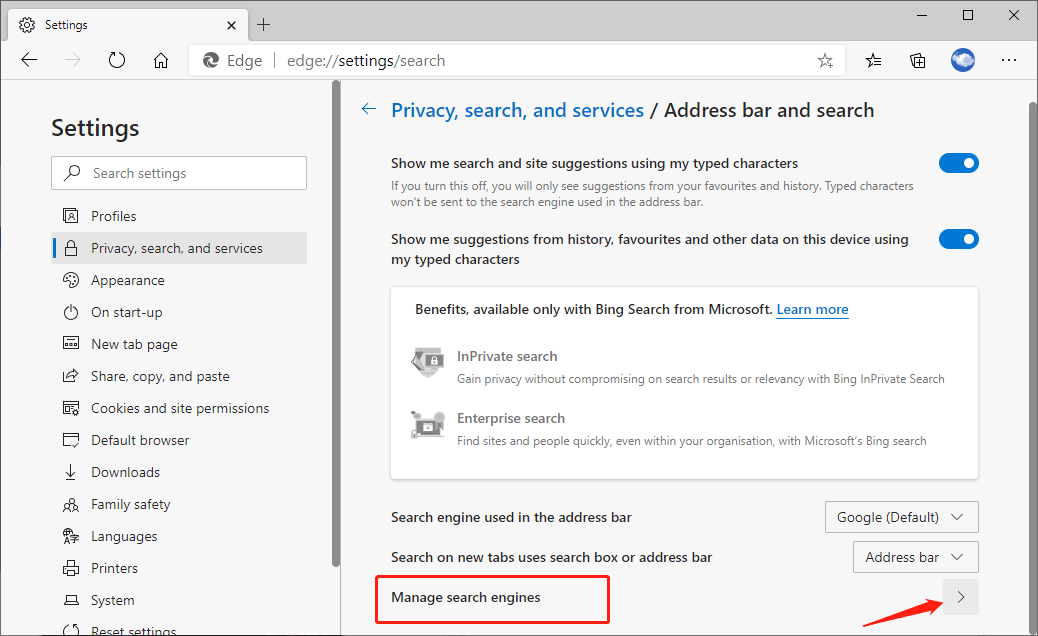Screen dimensions: 1038x636
Task: Click Manage search engines label
Action: click(x=465, y=597)
